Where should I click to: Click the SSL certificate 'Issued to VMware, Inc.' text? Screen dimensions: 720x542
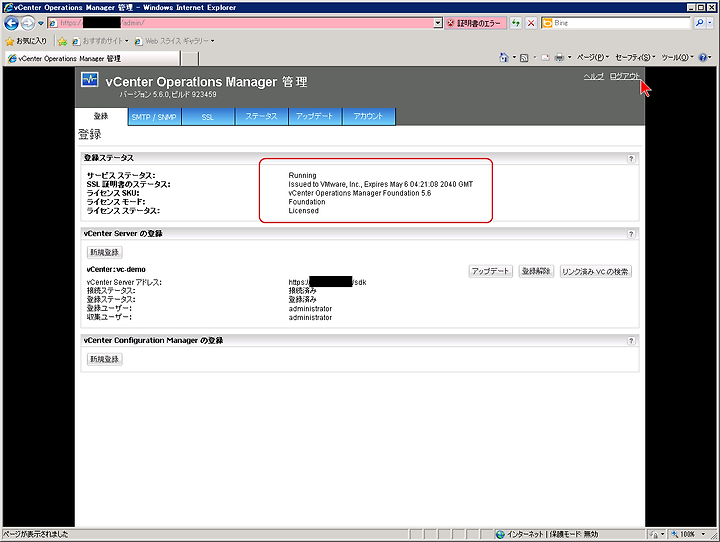381,184
